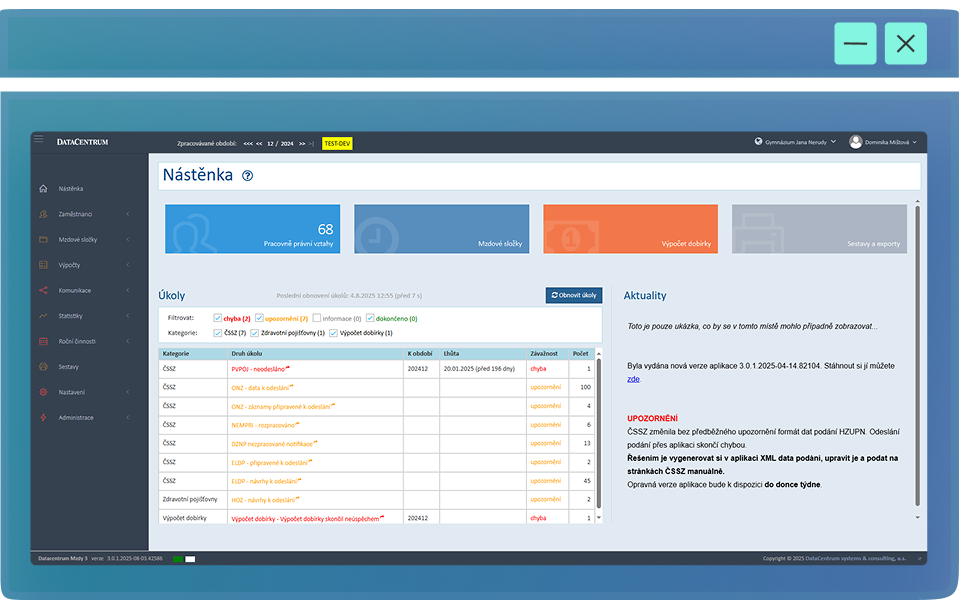Click the globe icon by Gymnázium Jana Nerudy
Viewport: 959px width, 600px height.
[758, 141]
